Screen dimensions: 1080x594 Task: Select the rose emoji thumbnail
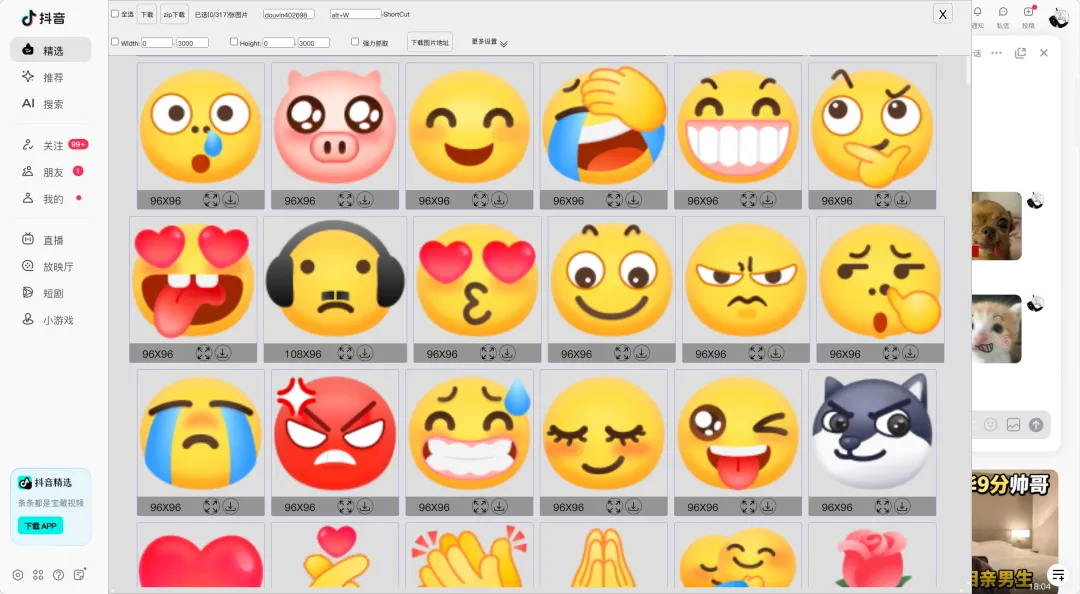click(872, 555)
